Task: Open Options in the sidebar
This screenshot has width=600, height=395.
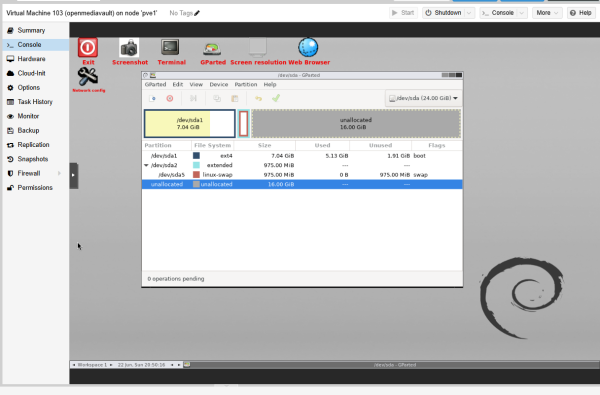Action: pos(36,87)
